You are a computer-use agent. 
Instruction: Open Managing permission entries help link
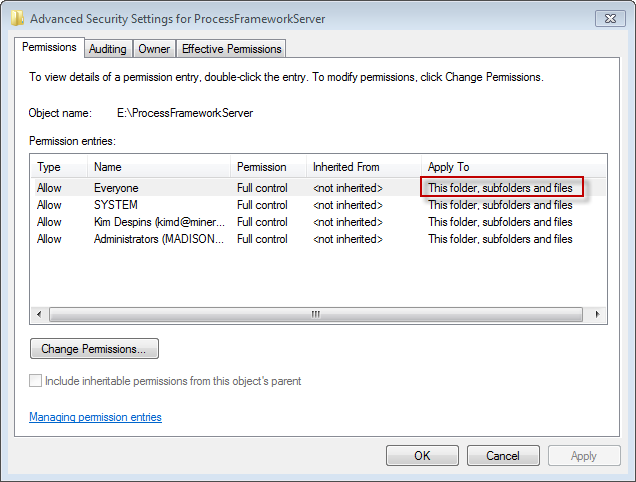click(x=95, y=417)
